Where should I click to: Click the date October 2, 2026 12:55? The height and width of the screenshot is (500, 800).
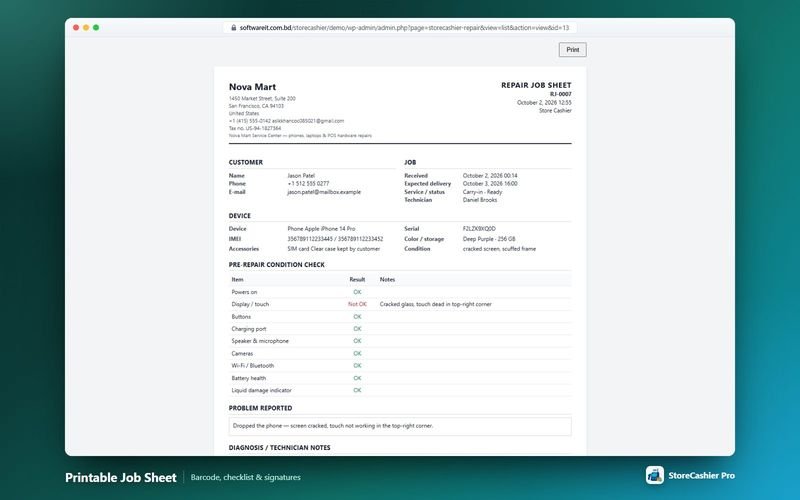544,103
